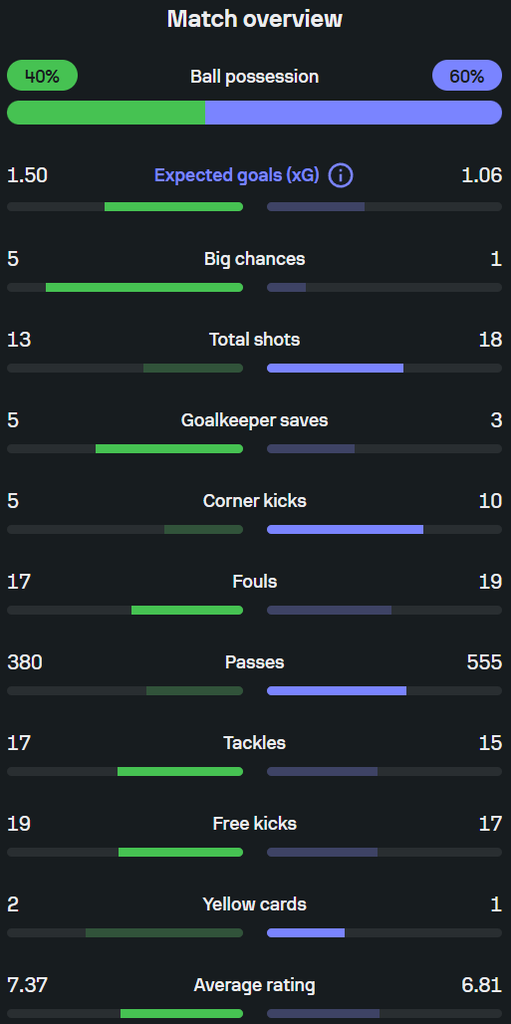
Task: Click the purple 60% possession badge
Action: [x=467, y=76]
